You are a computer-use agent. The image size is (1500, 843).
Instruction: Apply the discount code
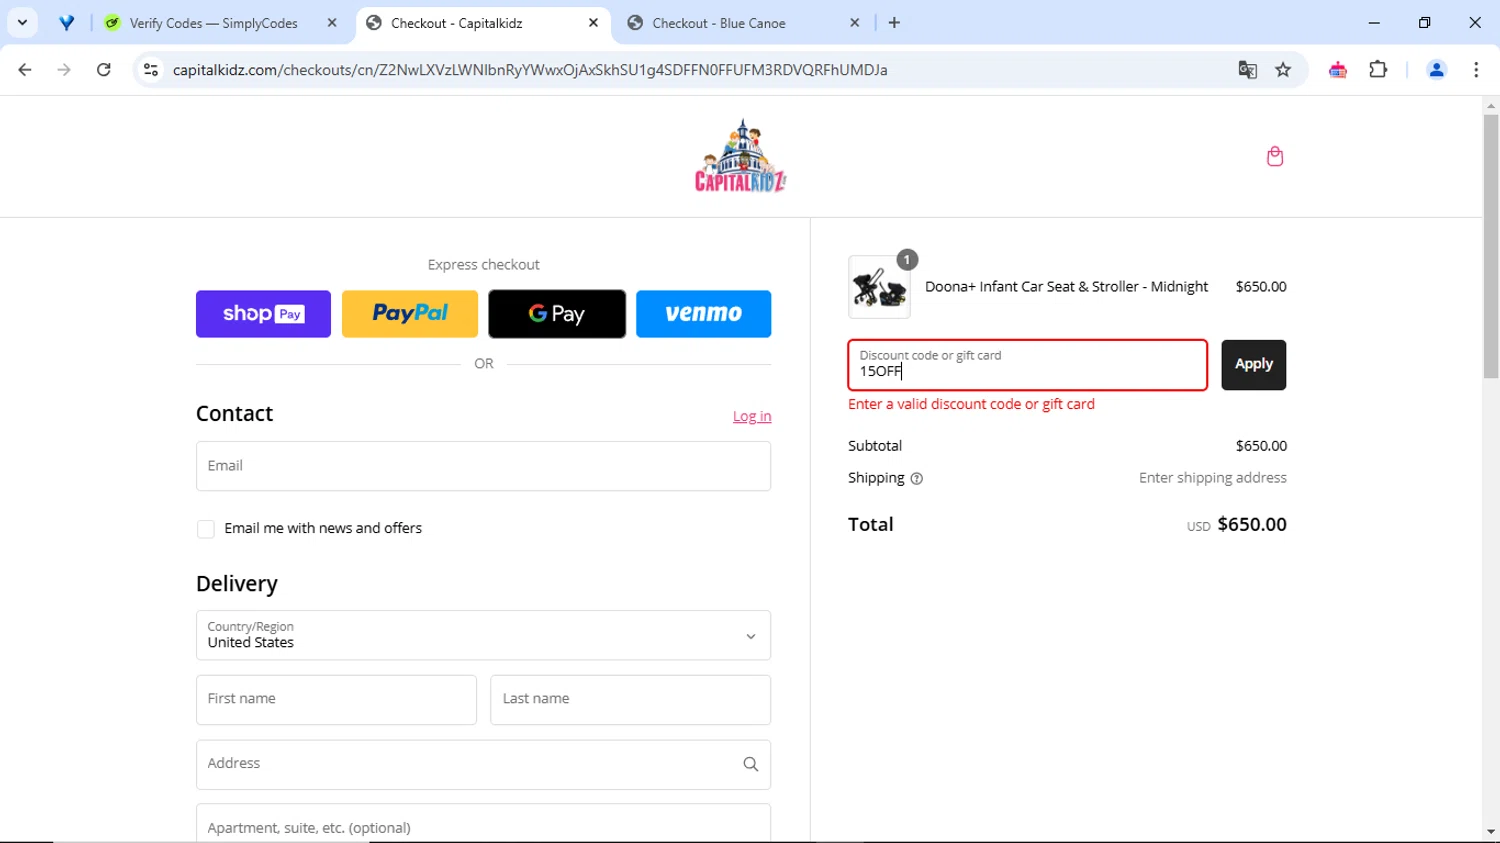(x=1253, y=365)
